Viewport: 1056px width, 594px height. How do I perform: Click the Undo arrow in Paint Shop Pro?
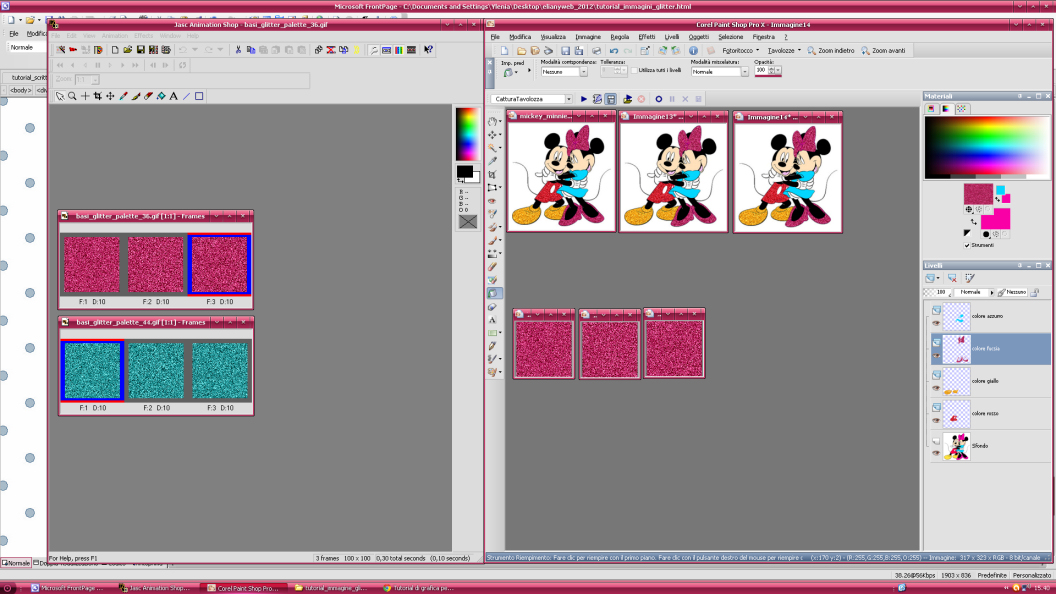click(614, 51)
